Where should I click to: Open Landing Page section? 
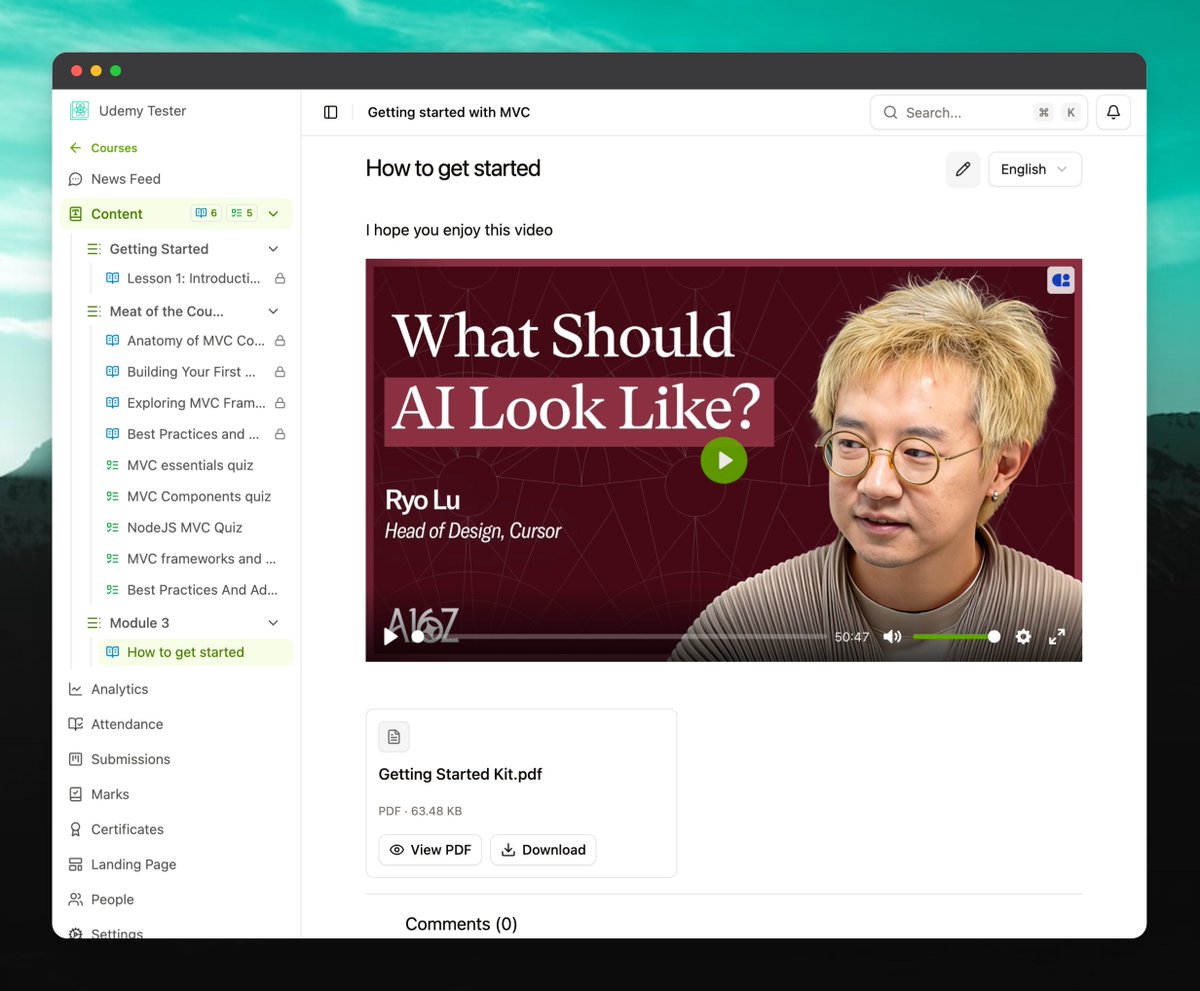click(133, 864)
